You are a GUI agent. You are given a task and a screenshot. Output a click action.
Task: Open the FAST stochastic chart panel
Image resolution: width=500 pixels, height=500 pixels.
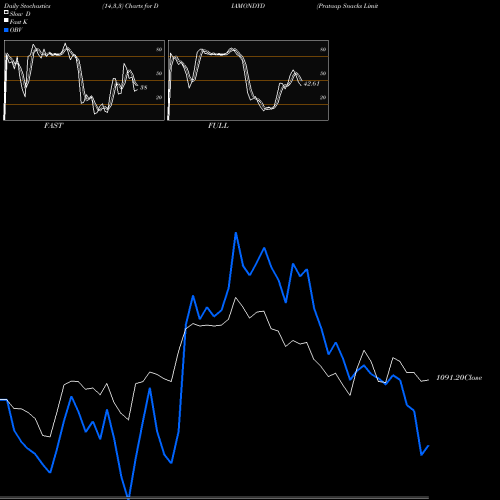point(84,80)
